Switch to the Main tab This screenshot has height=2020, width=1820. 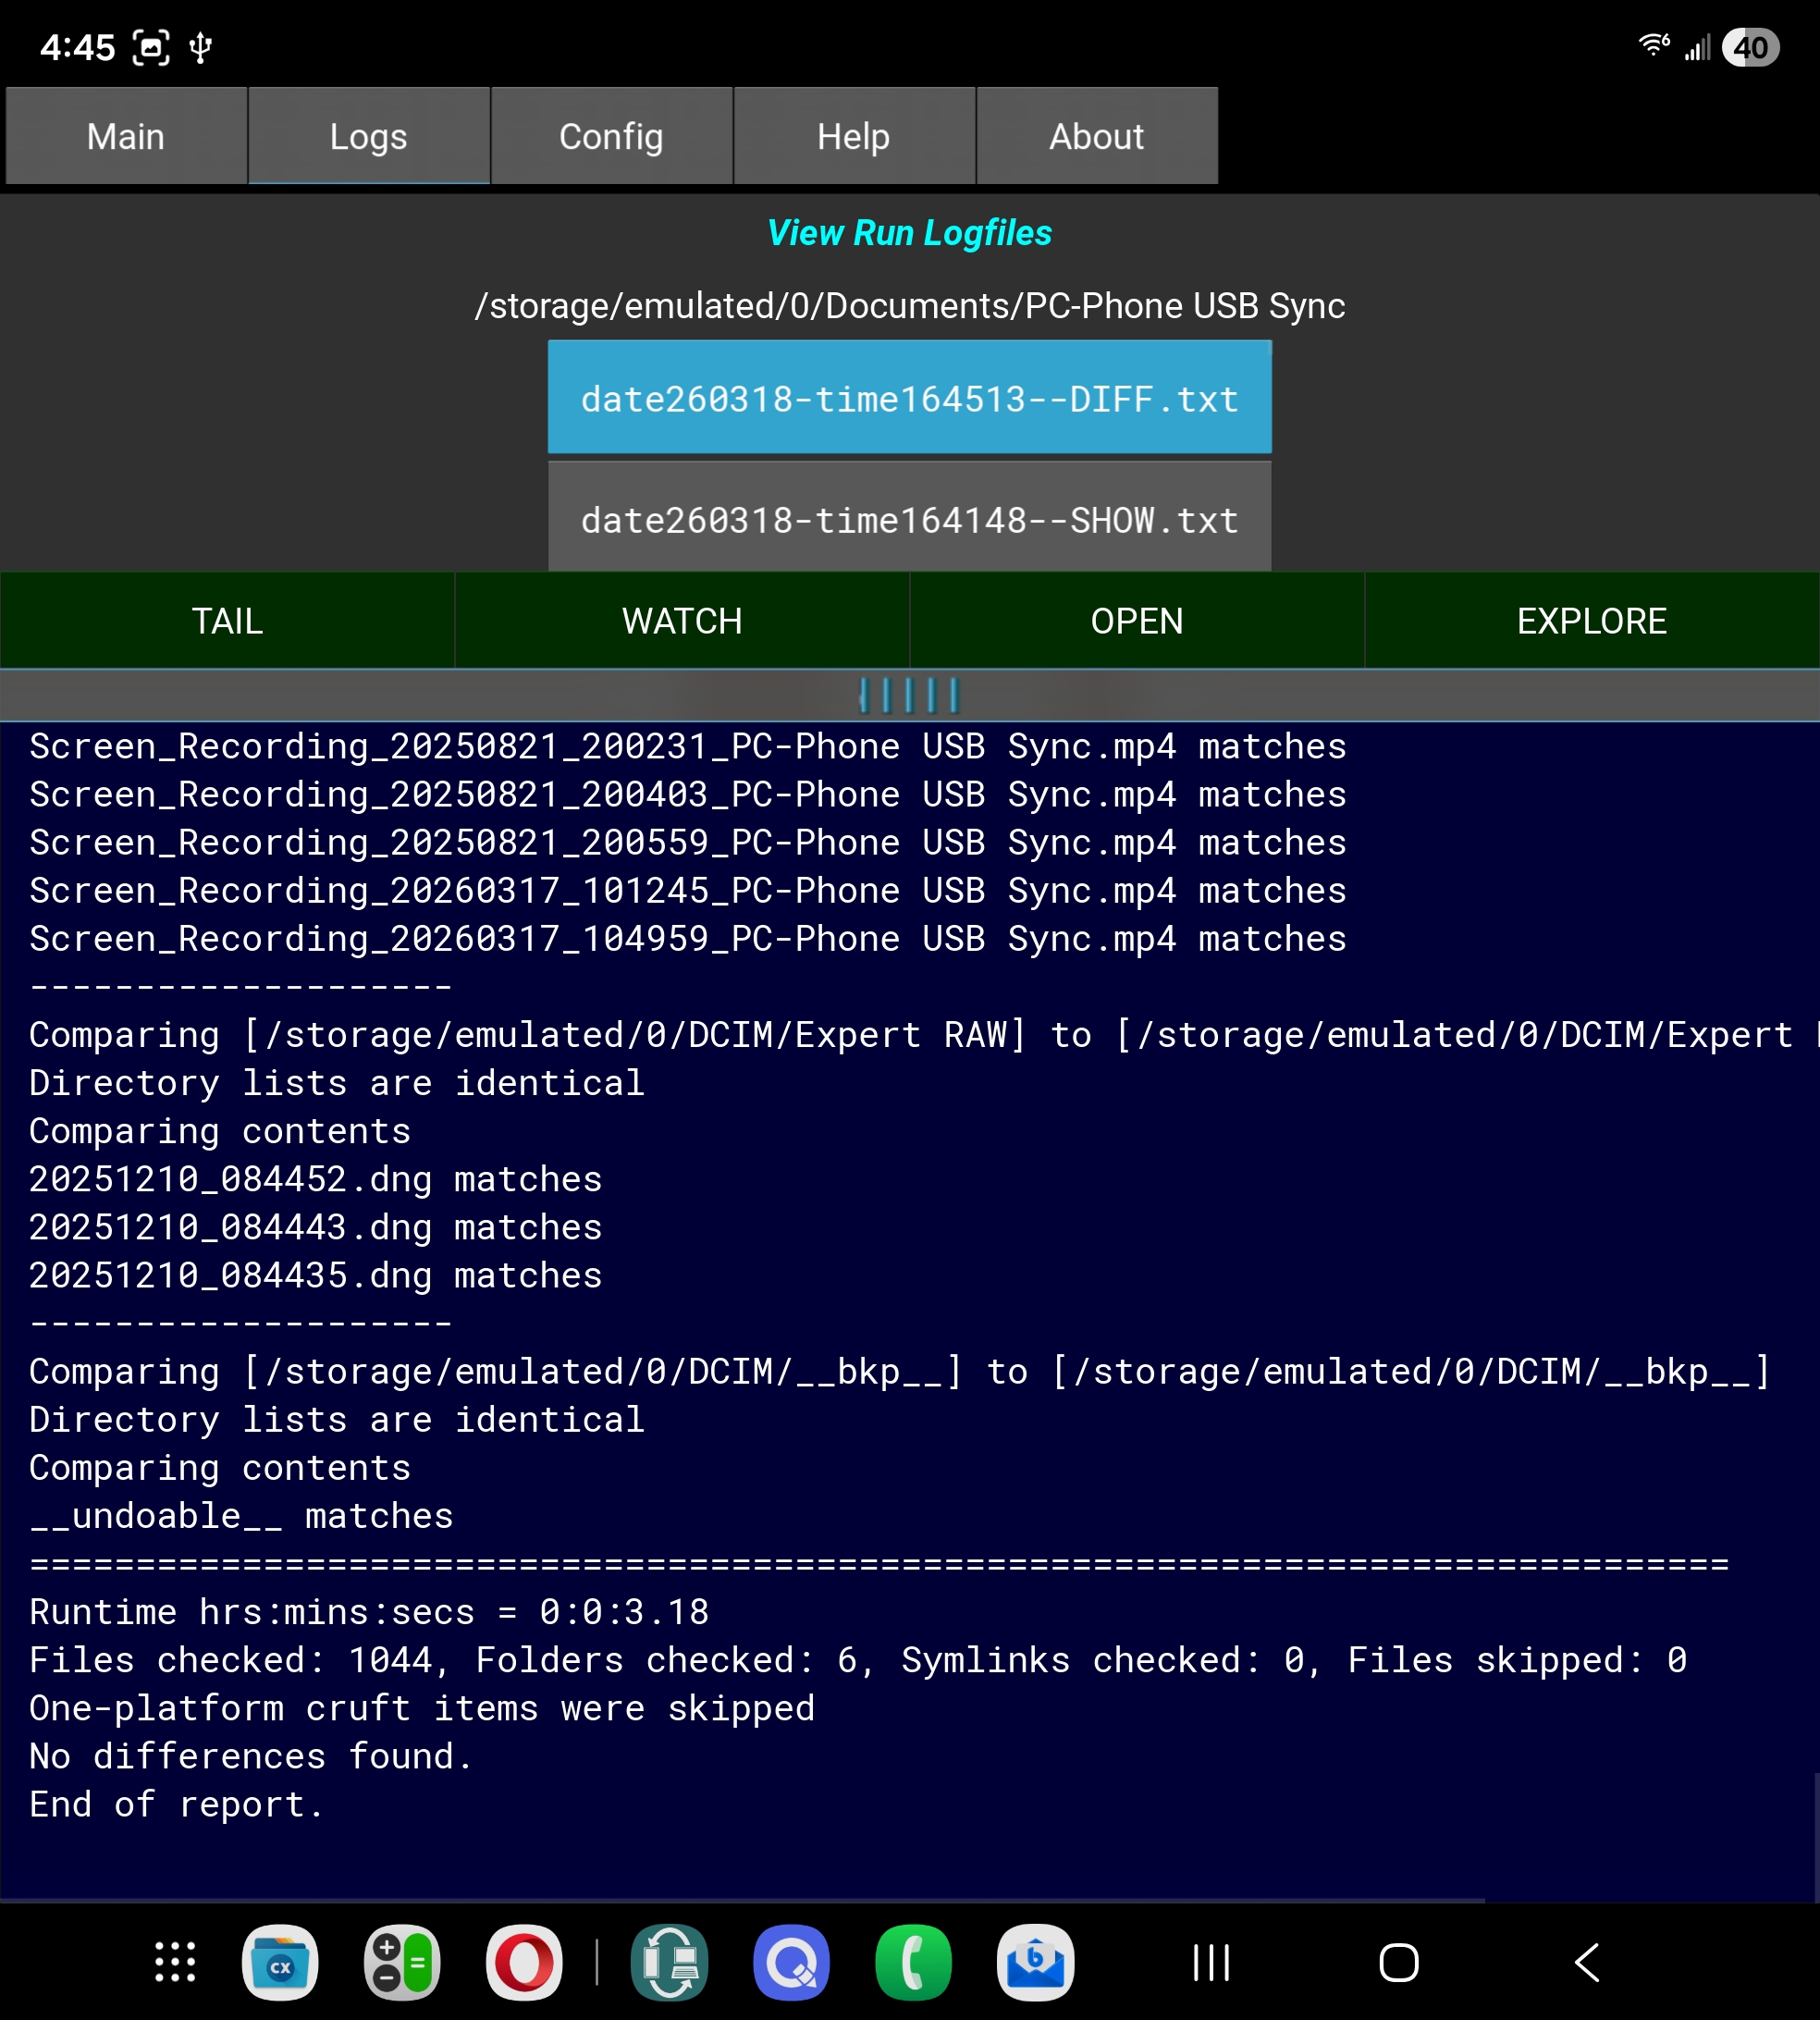pos(126,136)
